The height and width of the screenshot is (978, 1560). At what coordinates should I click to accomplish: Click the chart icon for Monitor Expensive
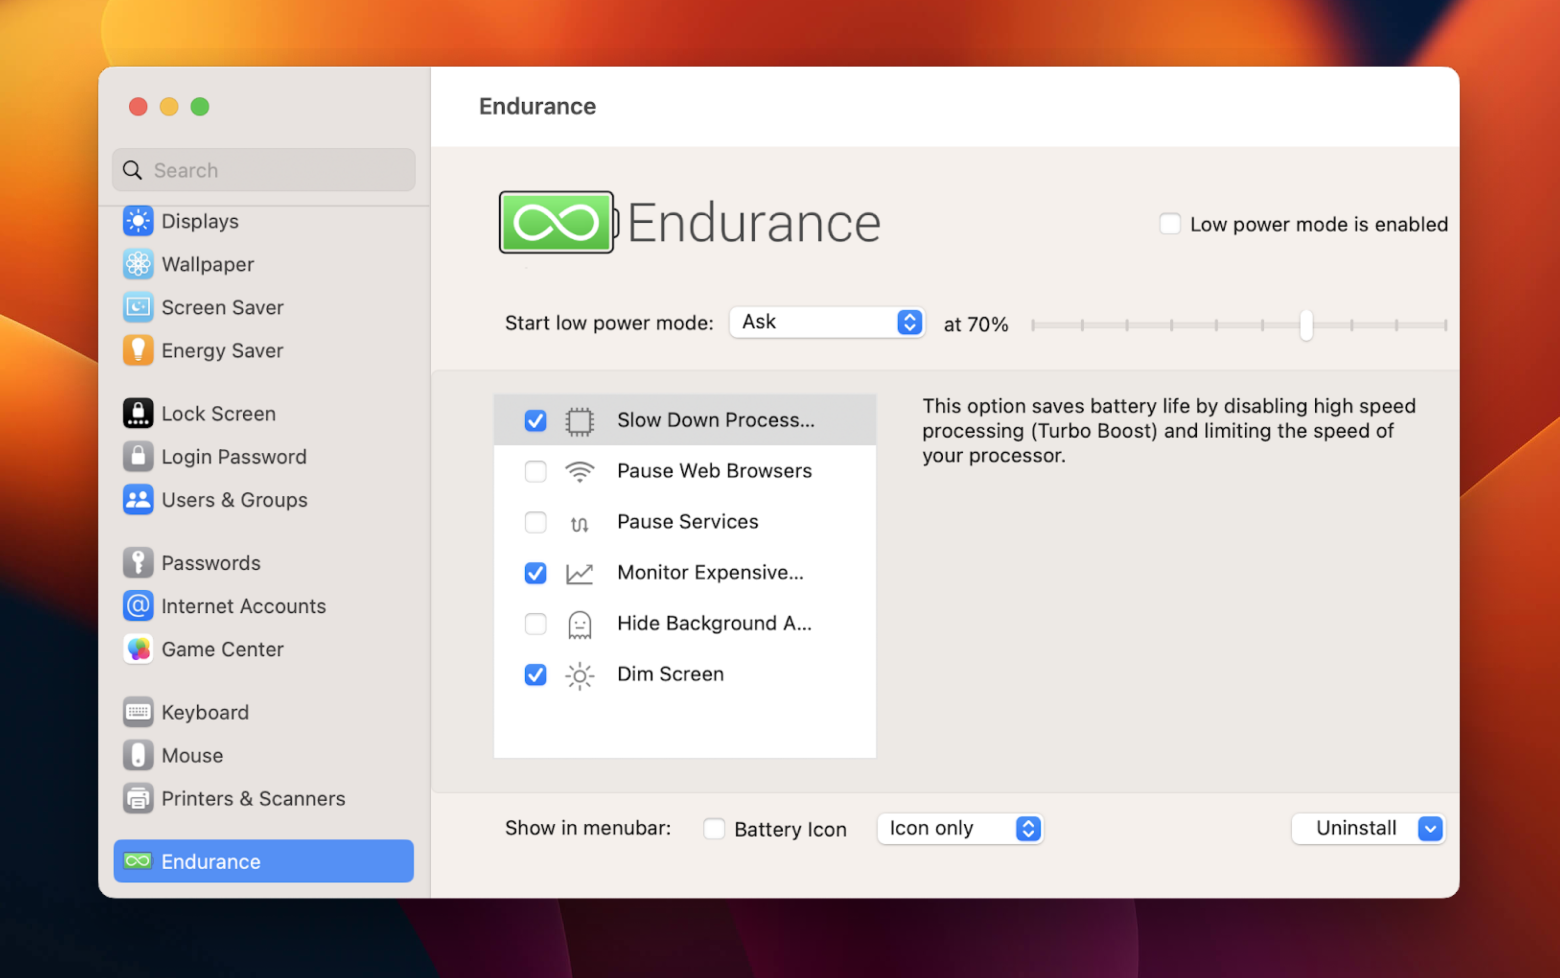pos(579,573)
